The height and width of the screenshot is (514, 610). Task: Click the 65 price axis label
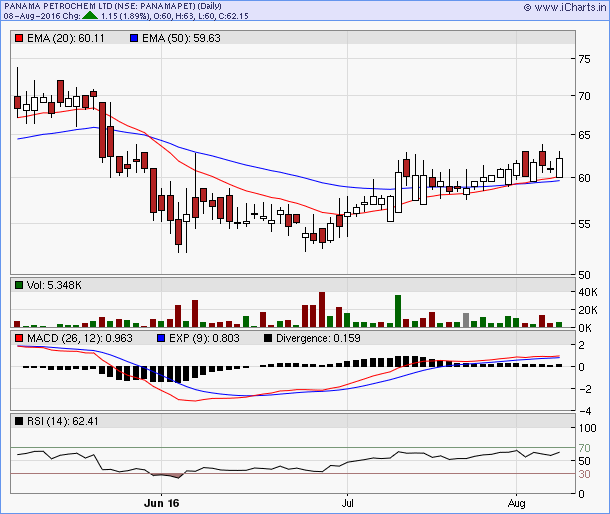point(584,135)
